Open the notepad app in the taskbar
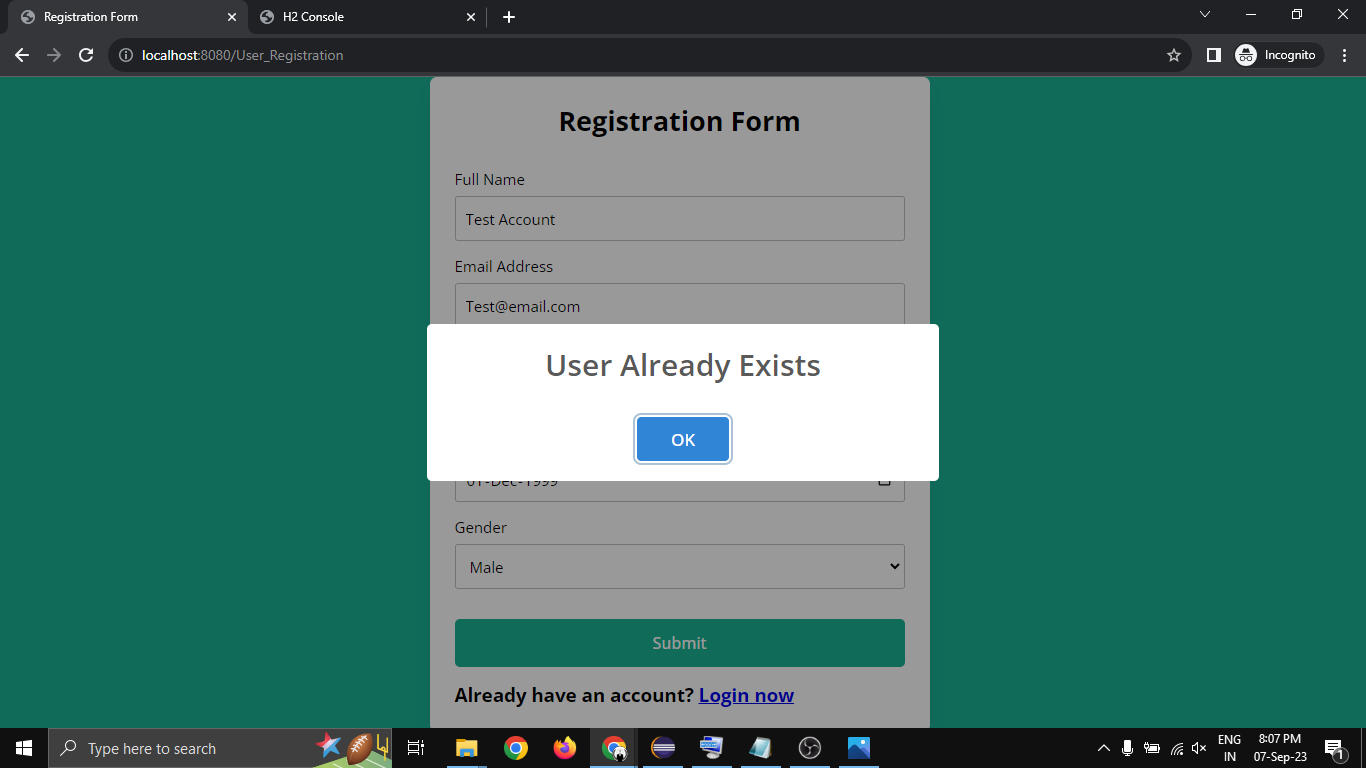The image size is (1366, 768). (x=761, y=748)
